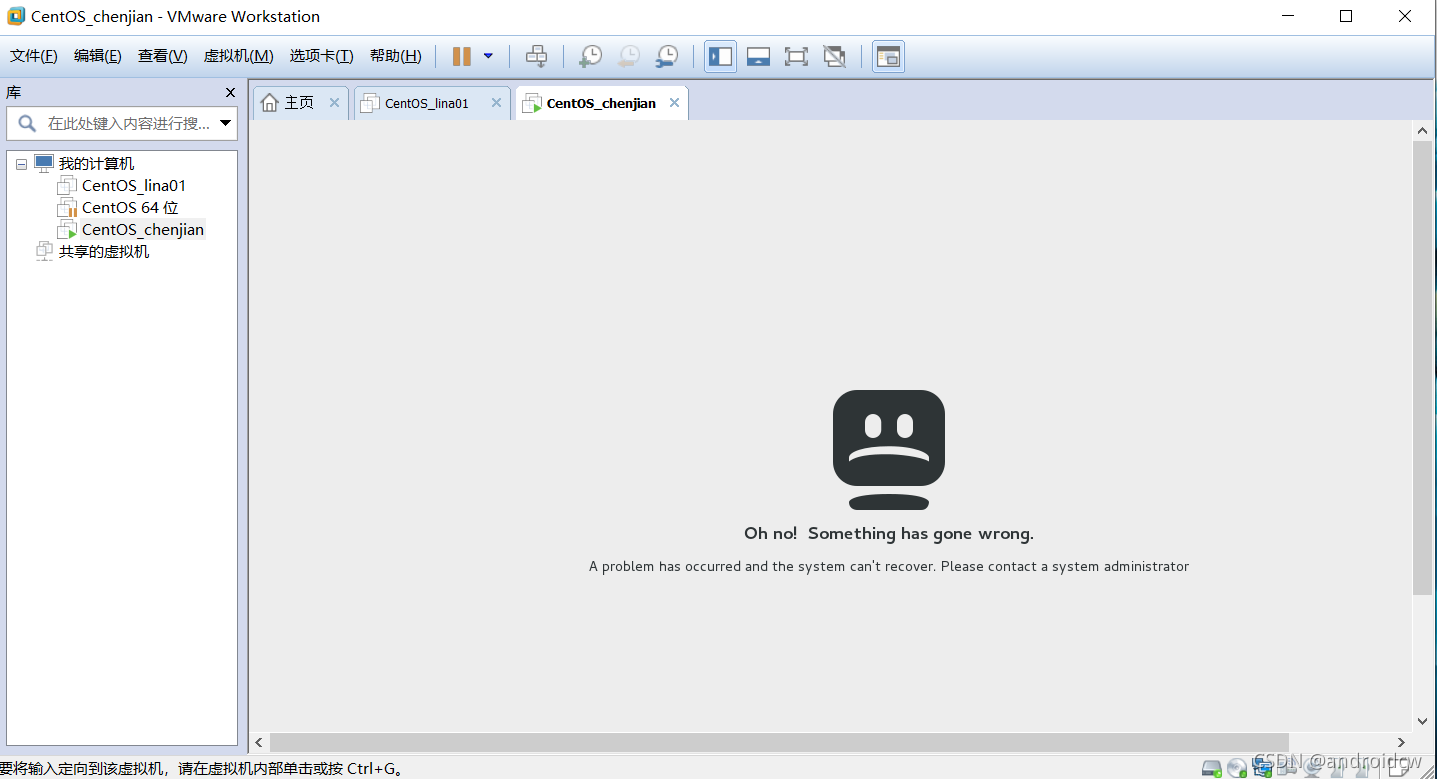Click the VMware icon in the title bar
1437x779 pixels.
(16, 16)
